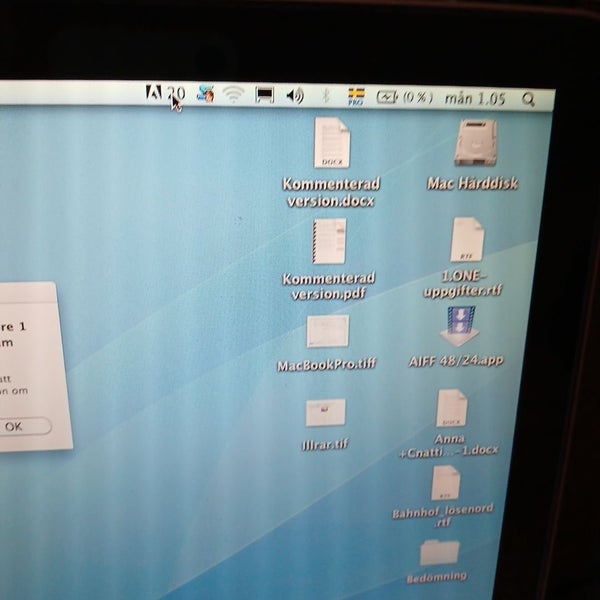The width and height of the screenshot is (600, 600).
Task: Open Spotlight search magnifier
Action: [528, 99]
